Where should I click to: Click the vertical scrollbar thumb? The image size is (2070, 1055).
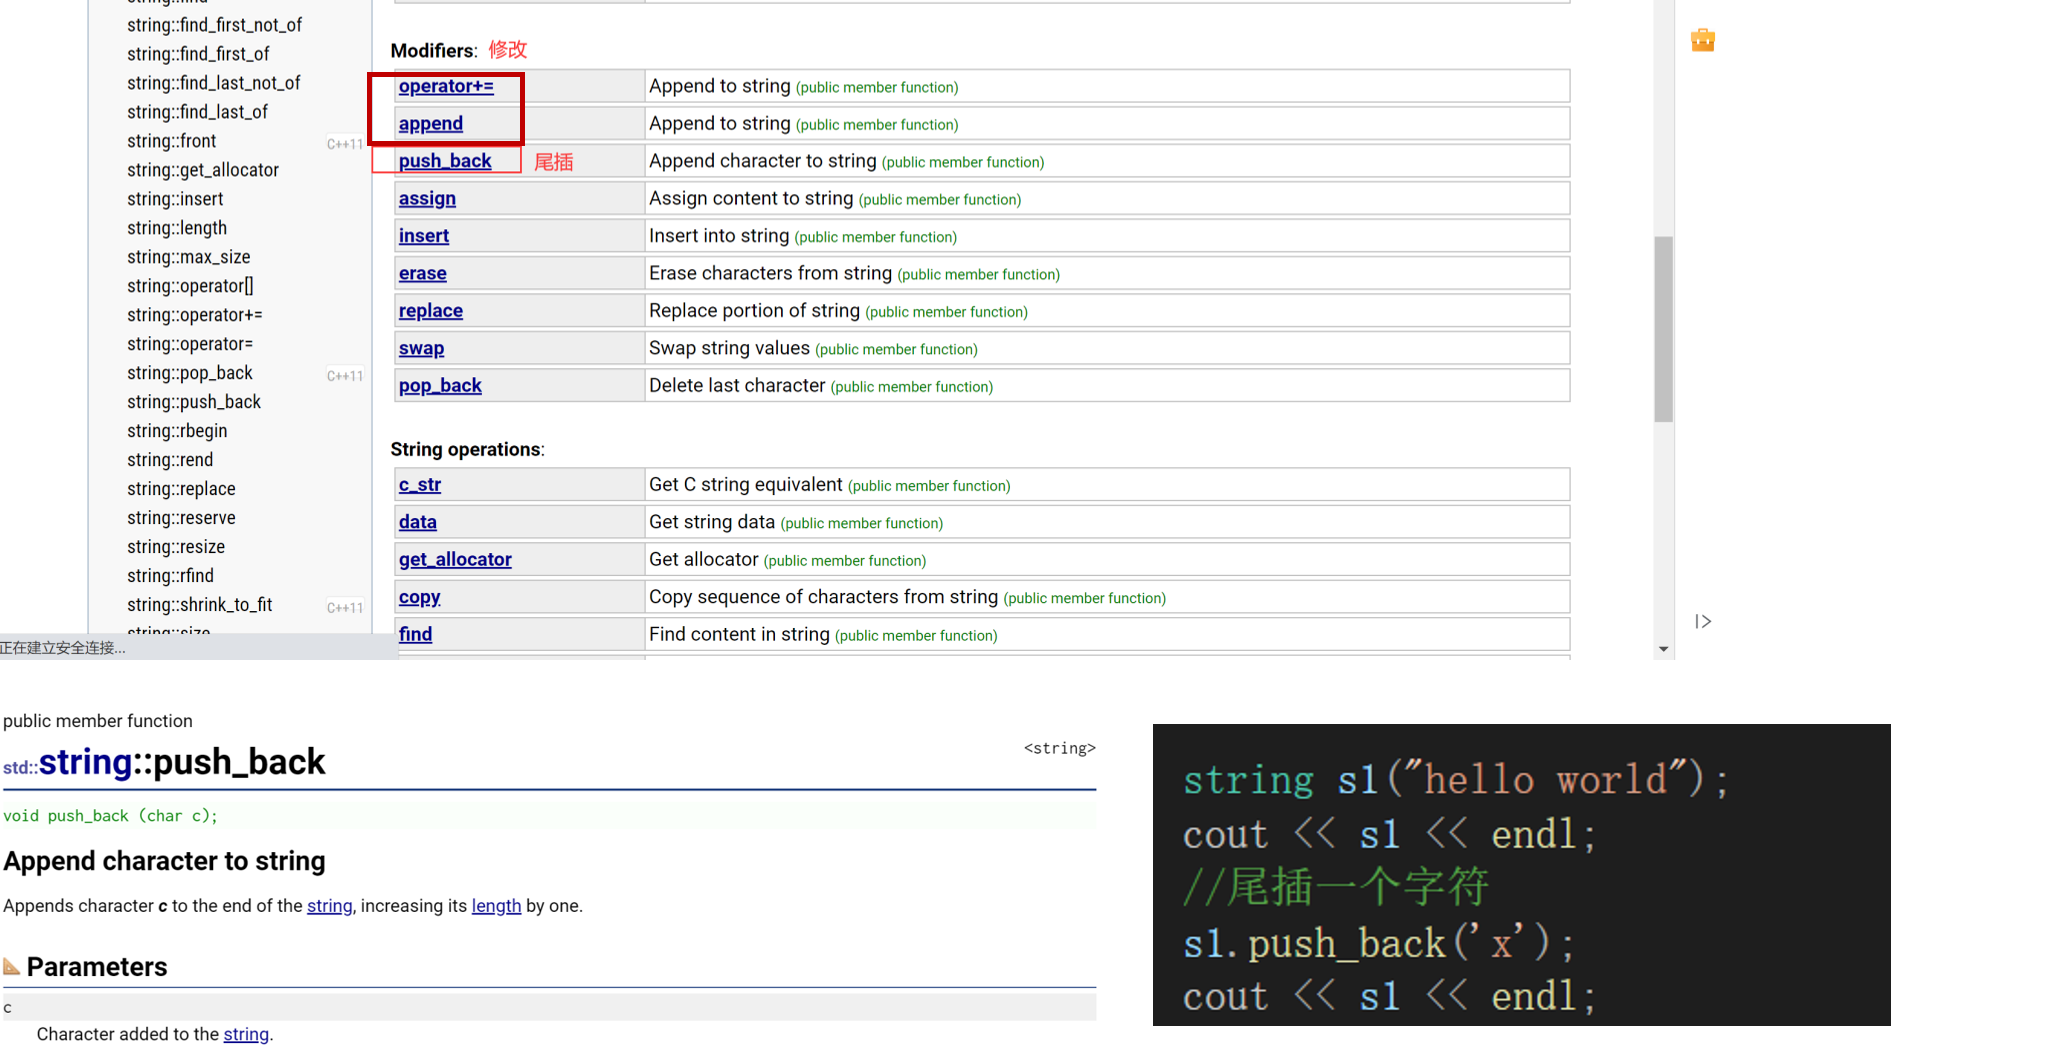1663,329
